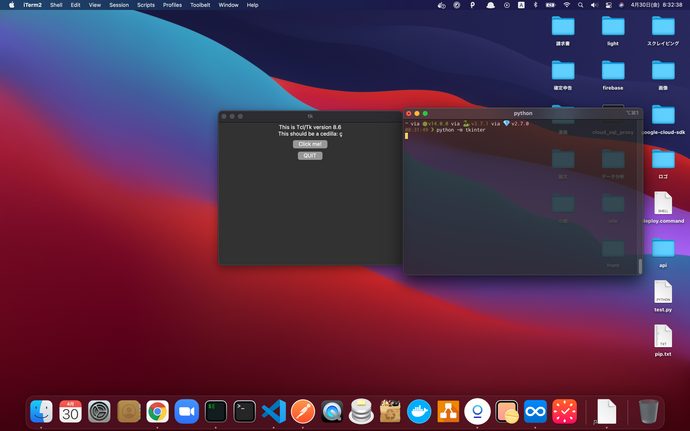The image size is (690, 431).
Task: Open QuickTime Player from the Dock
Action: click(x=332, y=411)
